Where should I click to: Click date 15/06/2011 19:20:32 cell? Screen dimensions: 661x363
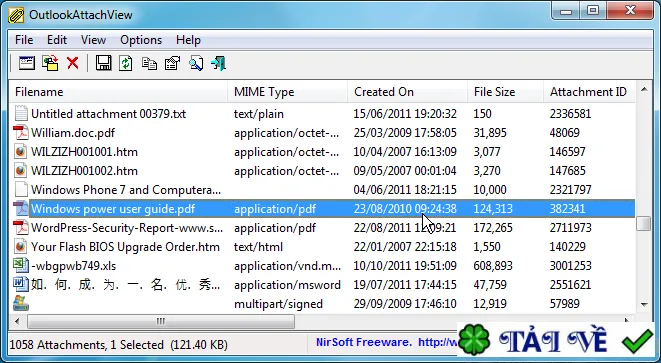(x=405, y=114)
